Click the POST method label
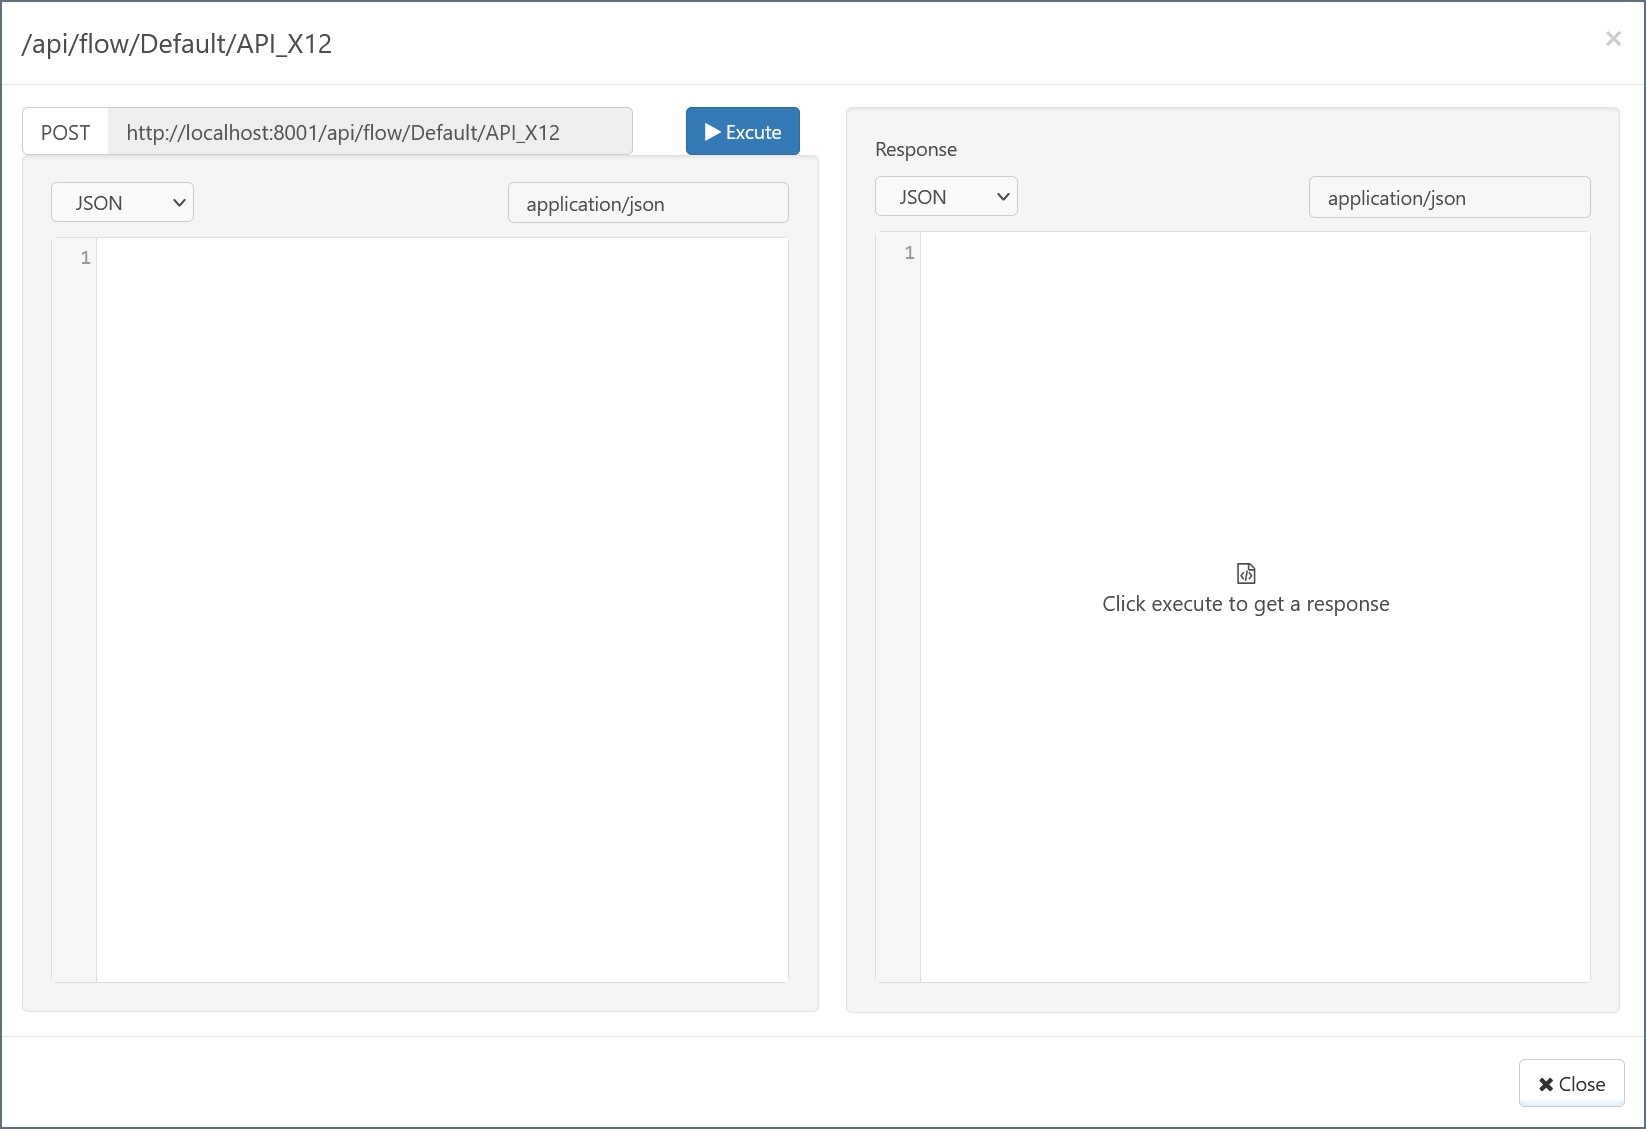 point(66,132)
